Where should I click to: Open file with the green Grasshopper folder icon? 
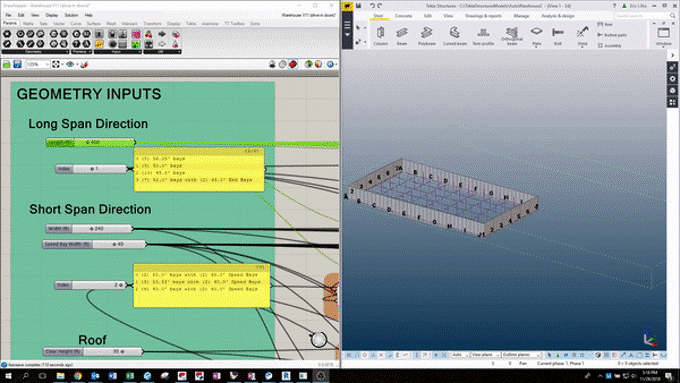pos(7,64)
